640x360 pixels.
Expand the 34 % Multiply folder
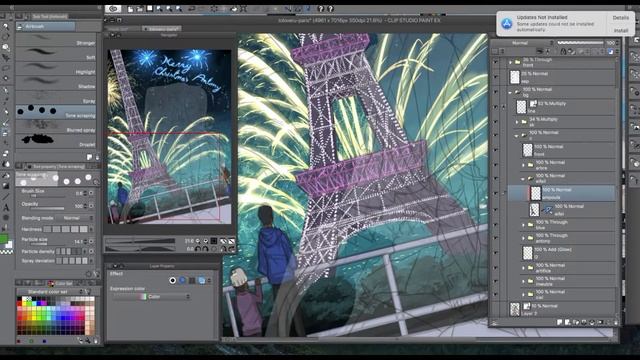[x=517, y=122]
